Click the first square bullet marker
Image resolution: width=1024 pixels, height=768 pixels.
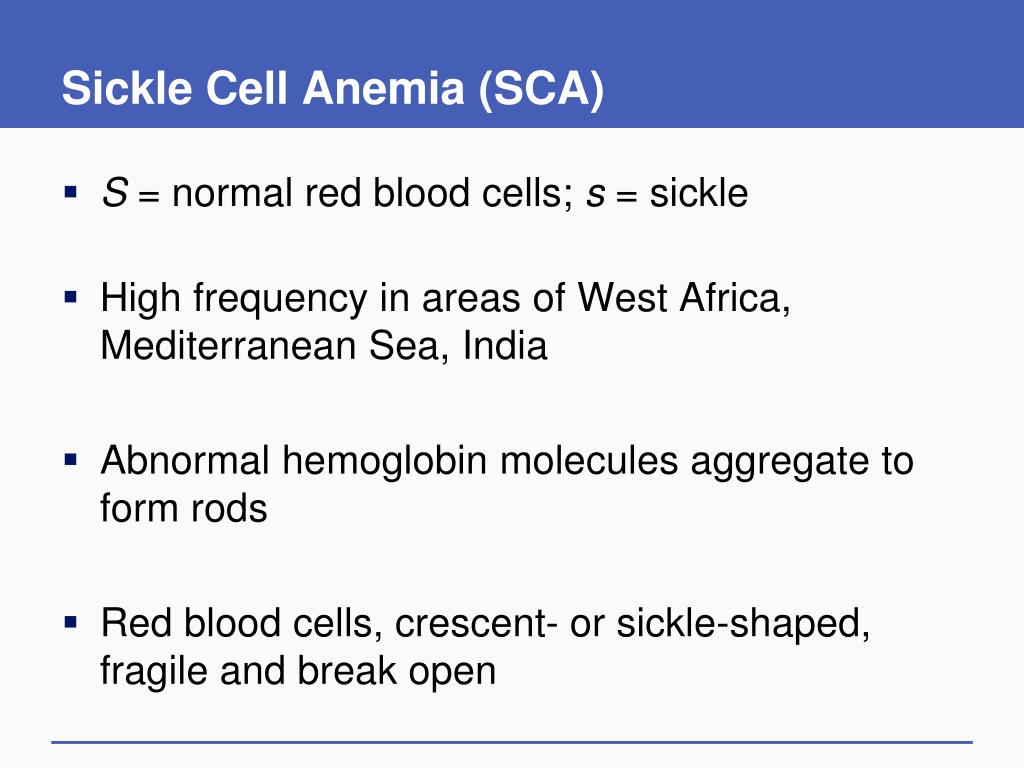coord(71,192)
